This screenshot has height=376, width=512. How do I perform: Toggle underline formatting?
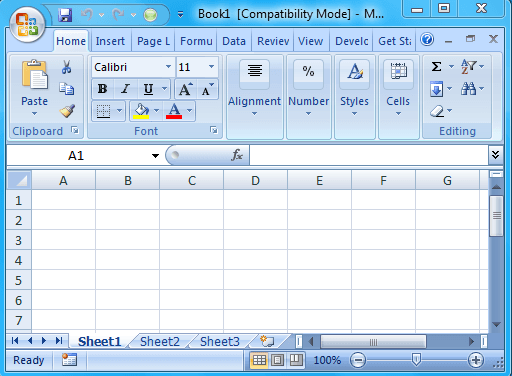click(x=148, y=89)
